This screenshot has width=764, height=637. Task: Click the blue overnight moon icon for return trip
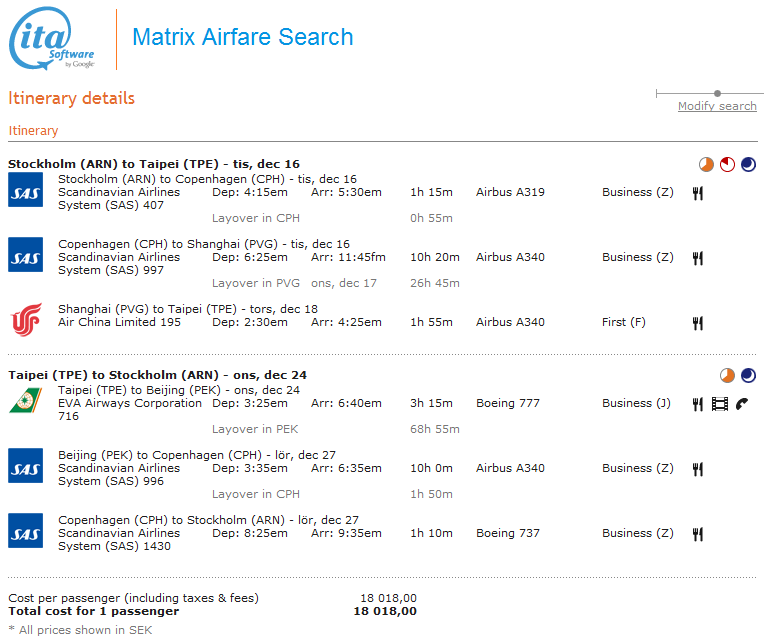pos(748,376)
